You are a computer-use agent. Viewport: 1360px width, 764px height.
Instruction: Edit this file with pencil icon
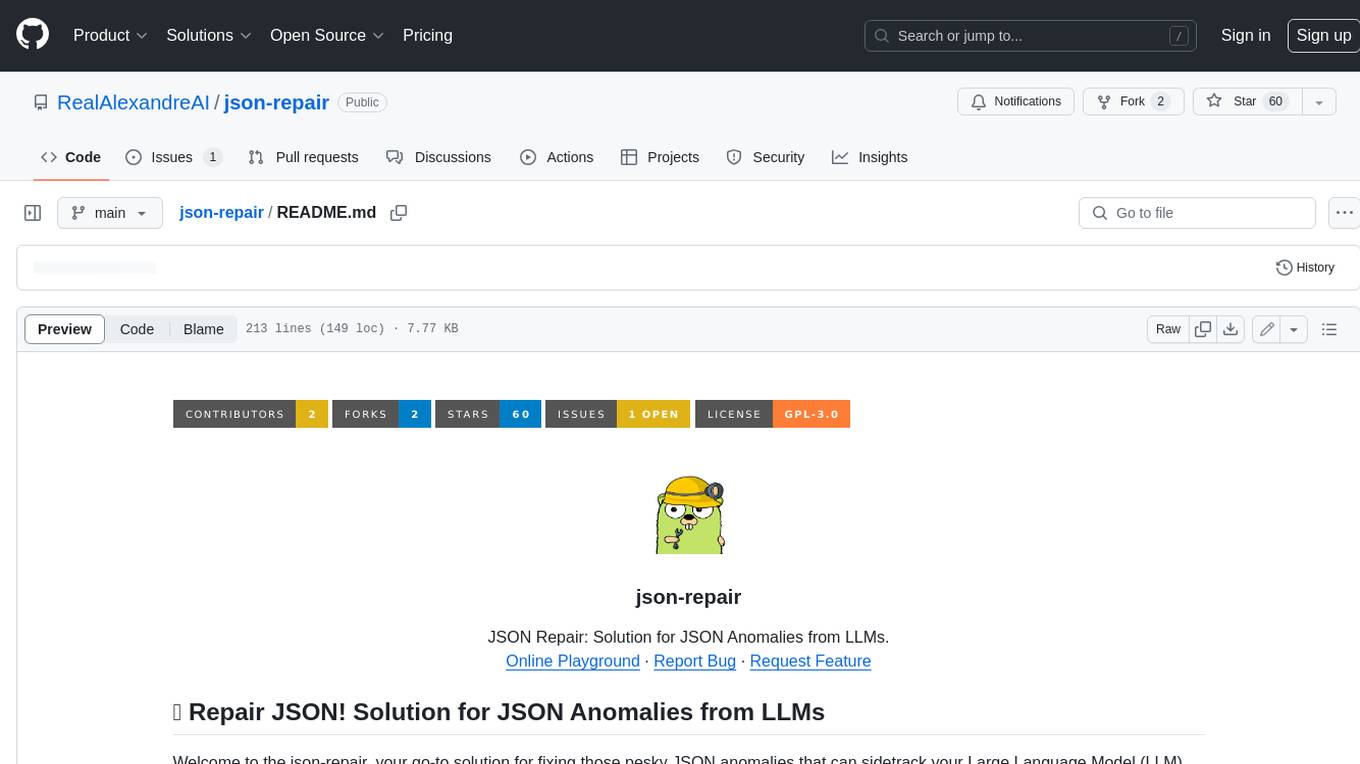coord(1267,329)
